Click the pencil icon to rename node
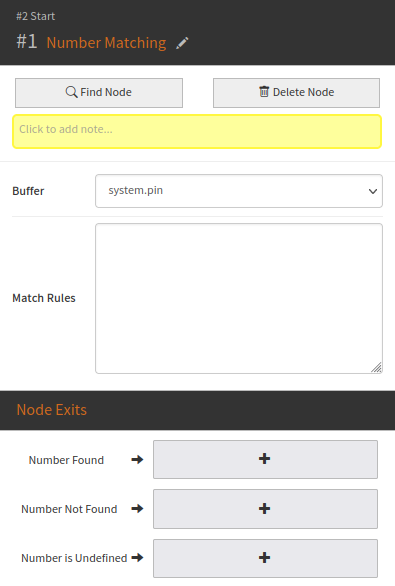This screenshot has height=586, width=395. coord(182,43)
